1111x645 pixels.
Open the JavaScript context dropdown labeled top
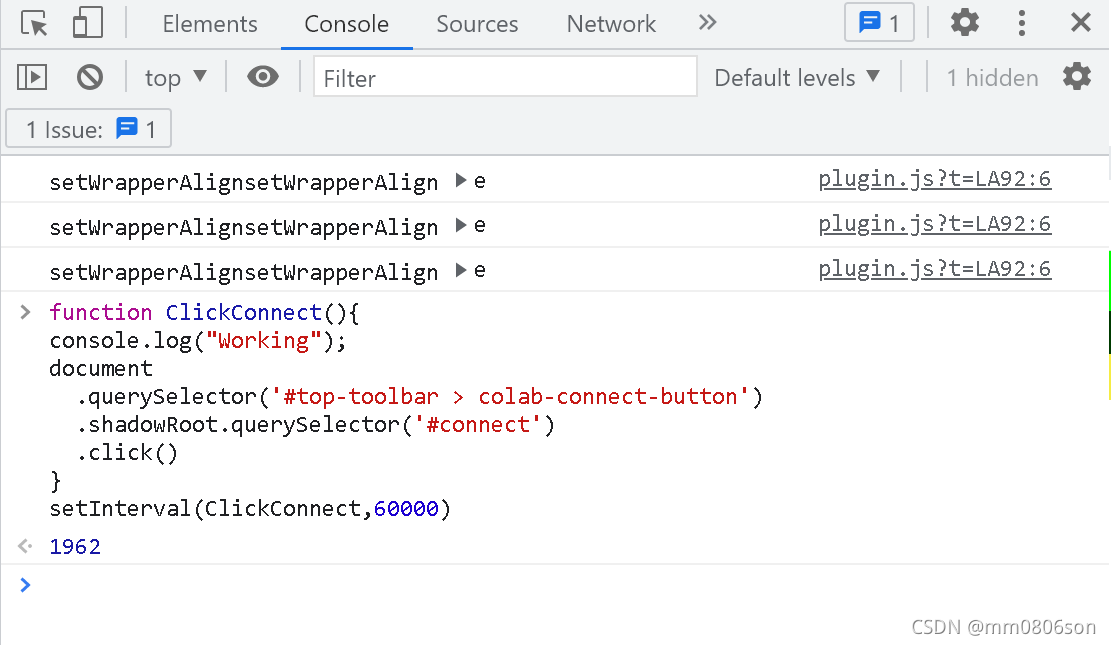point(176,77)
